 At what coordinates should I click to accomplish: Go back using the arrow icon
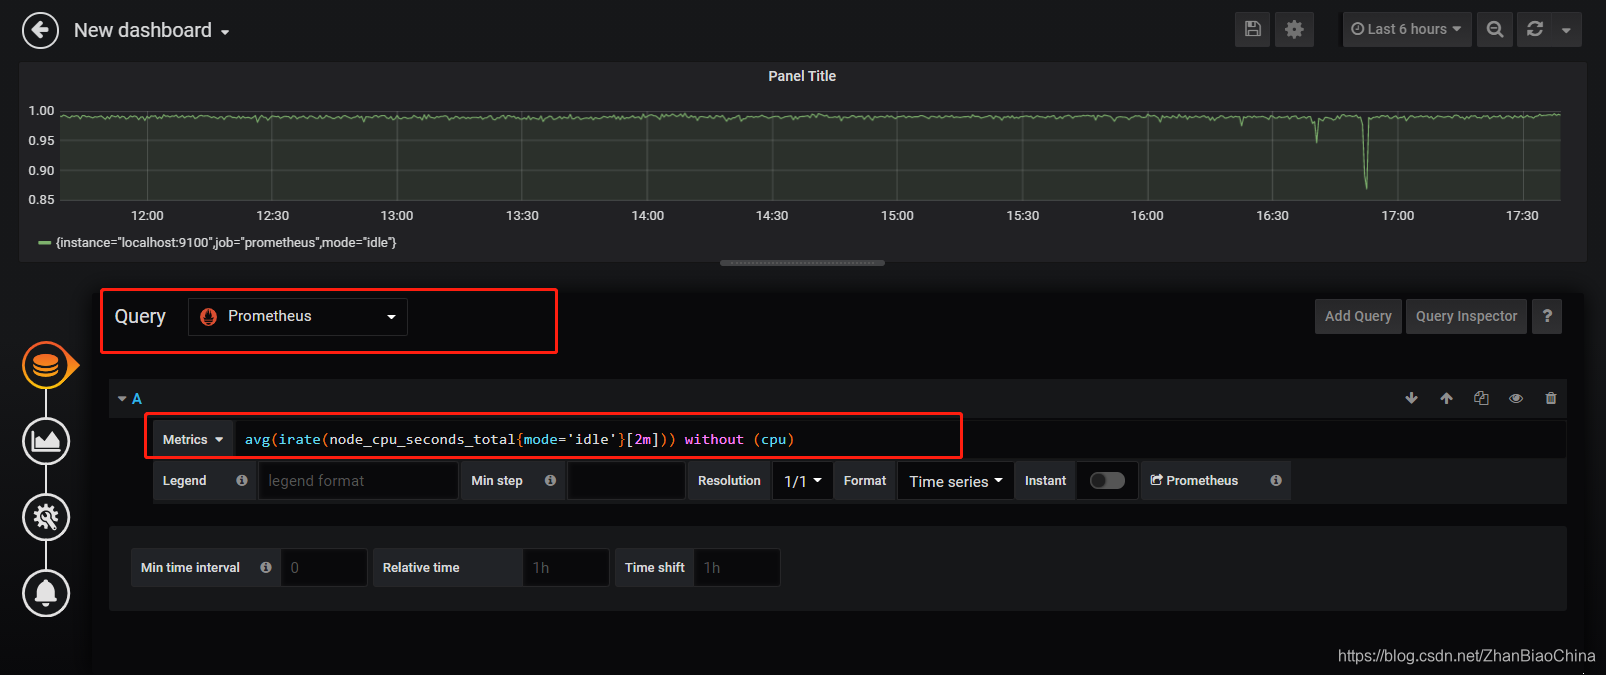[x=41, y=30]
